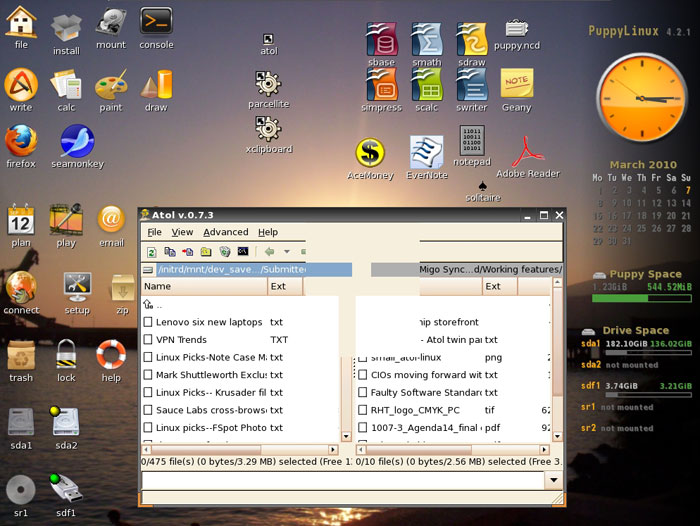Launch the seamonkey desktop icon

(77, 146)
